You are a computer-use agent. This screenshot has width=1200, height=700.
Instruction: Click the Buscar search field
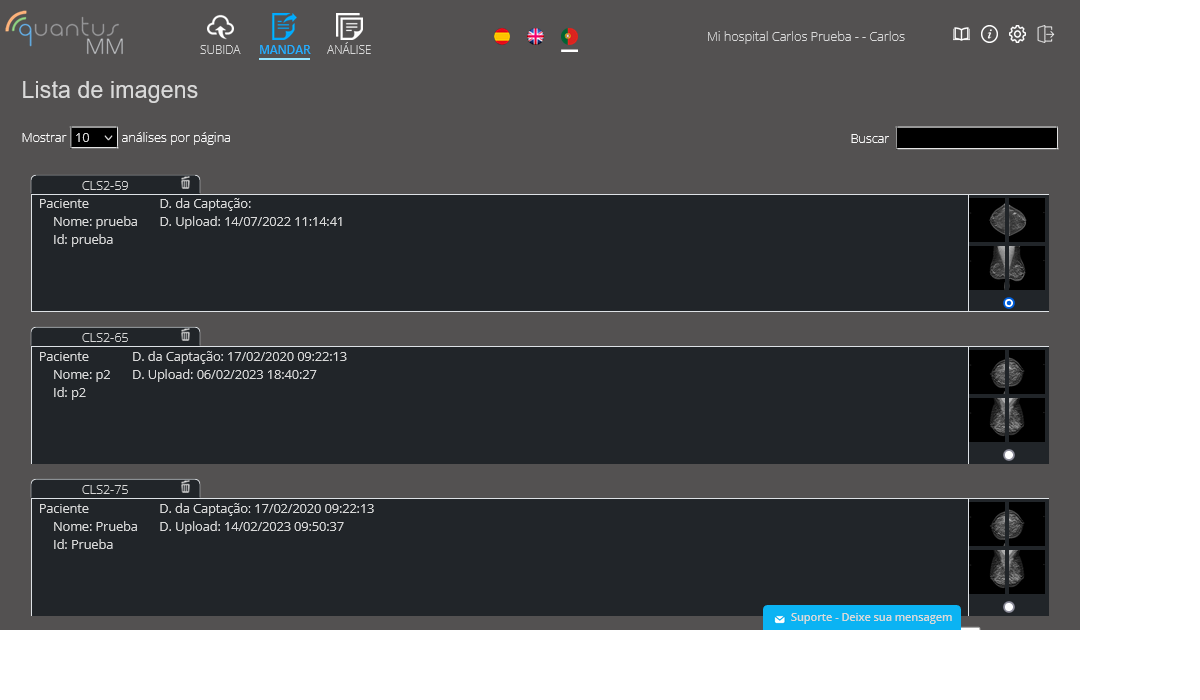coord(977,138)
